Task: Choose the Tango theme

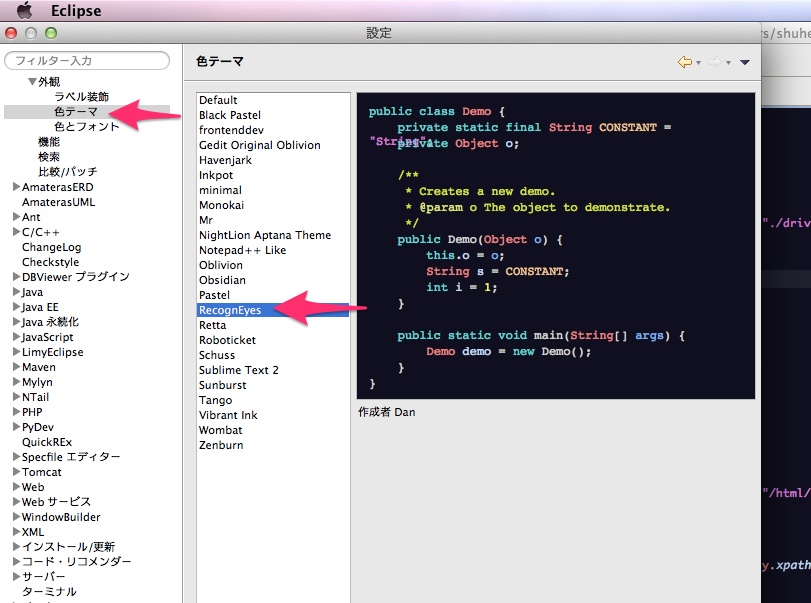Action: click(x=216, y=400)
